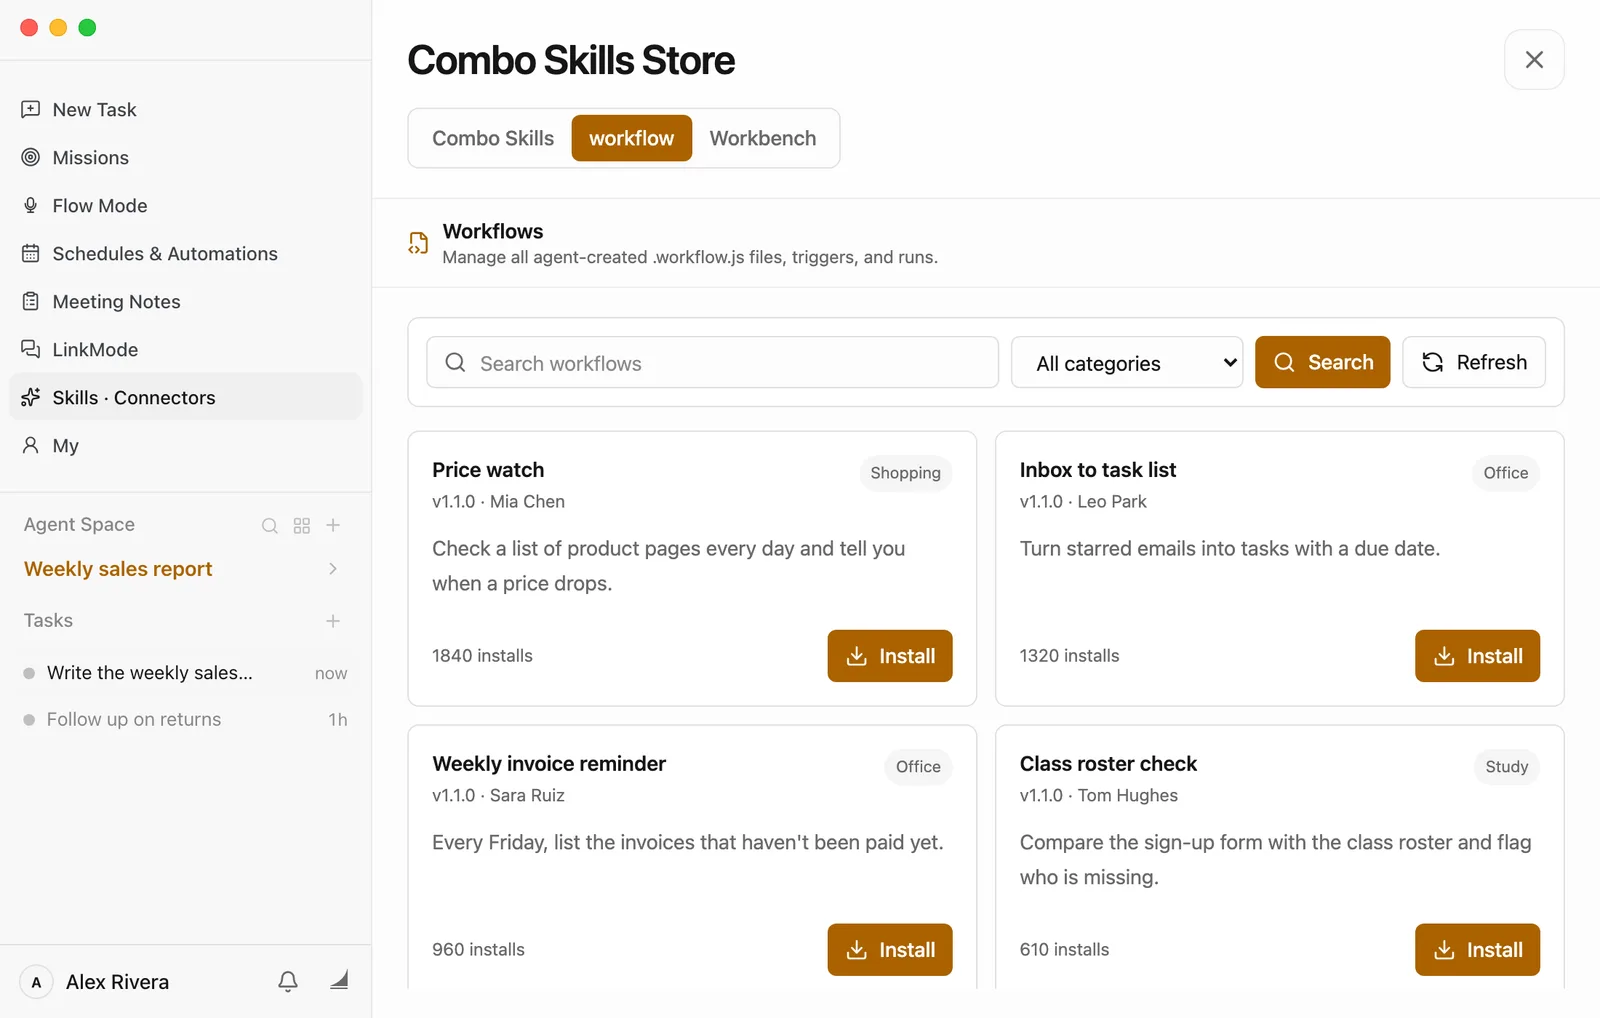This screenshot has width=1600, height=1018.
Task: Open the My section
Action: click(x=185, y=445)
